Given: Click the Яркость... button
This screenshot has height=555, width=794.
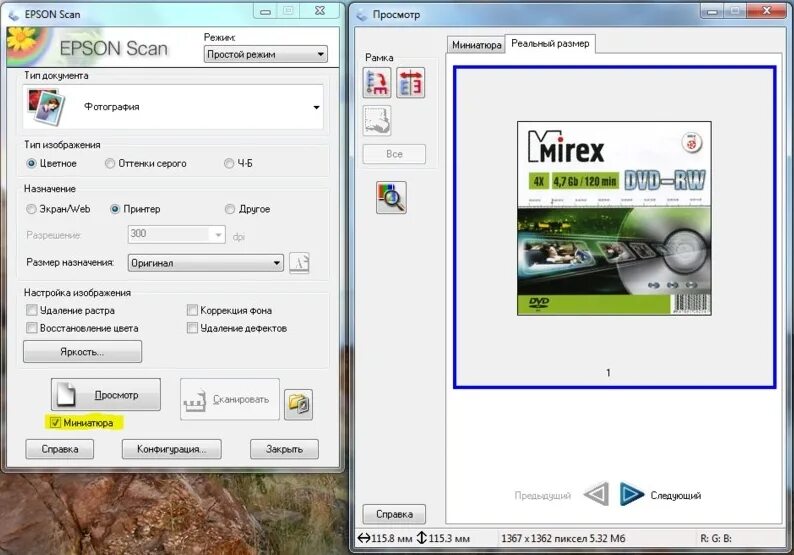Looking at the screenshot, I should 83,351.
